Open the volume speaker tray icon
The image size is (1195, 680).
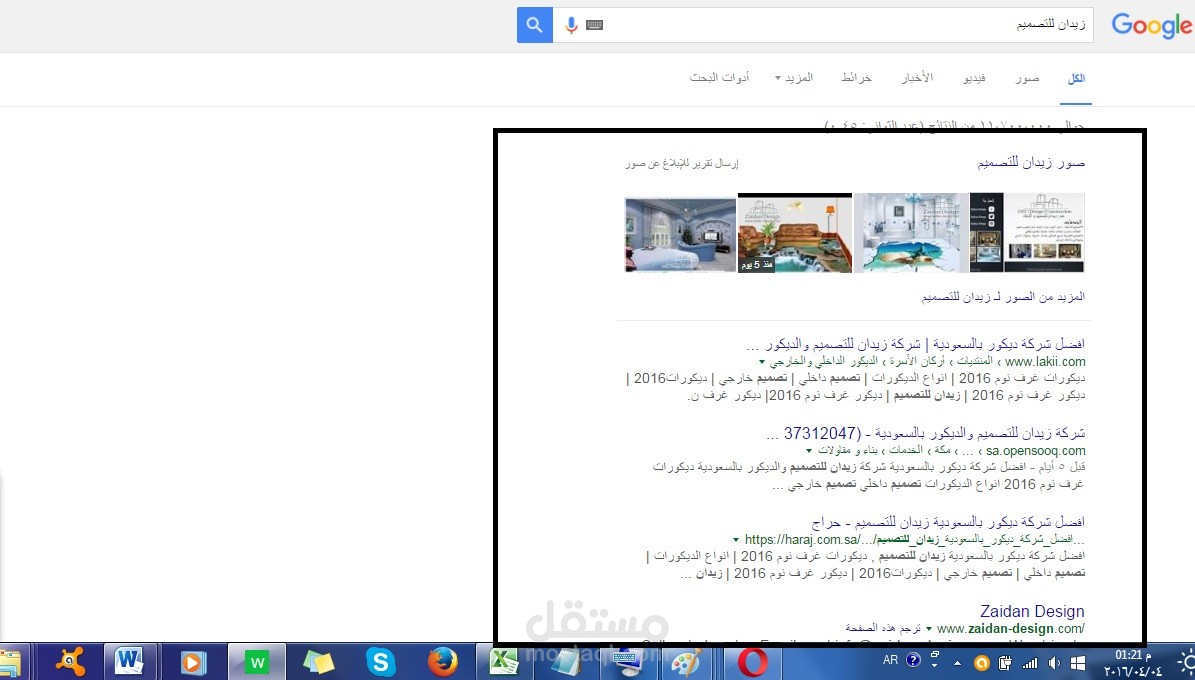click(1054, 662)
